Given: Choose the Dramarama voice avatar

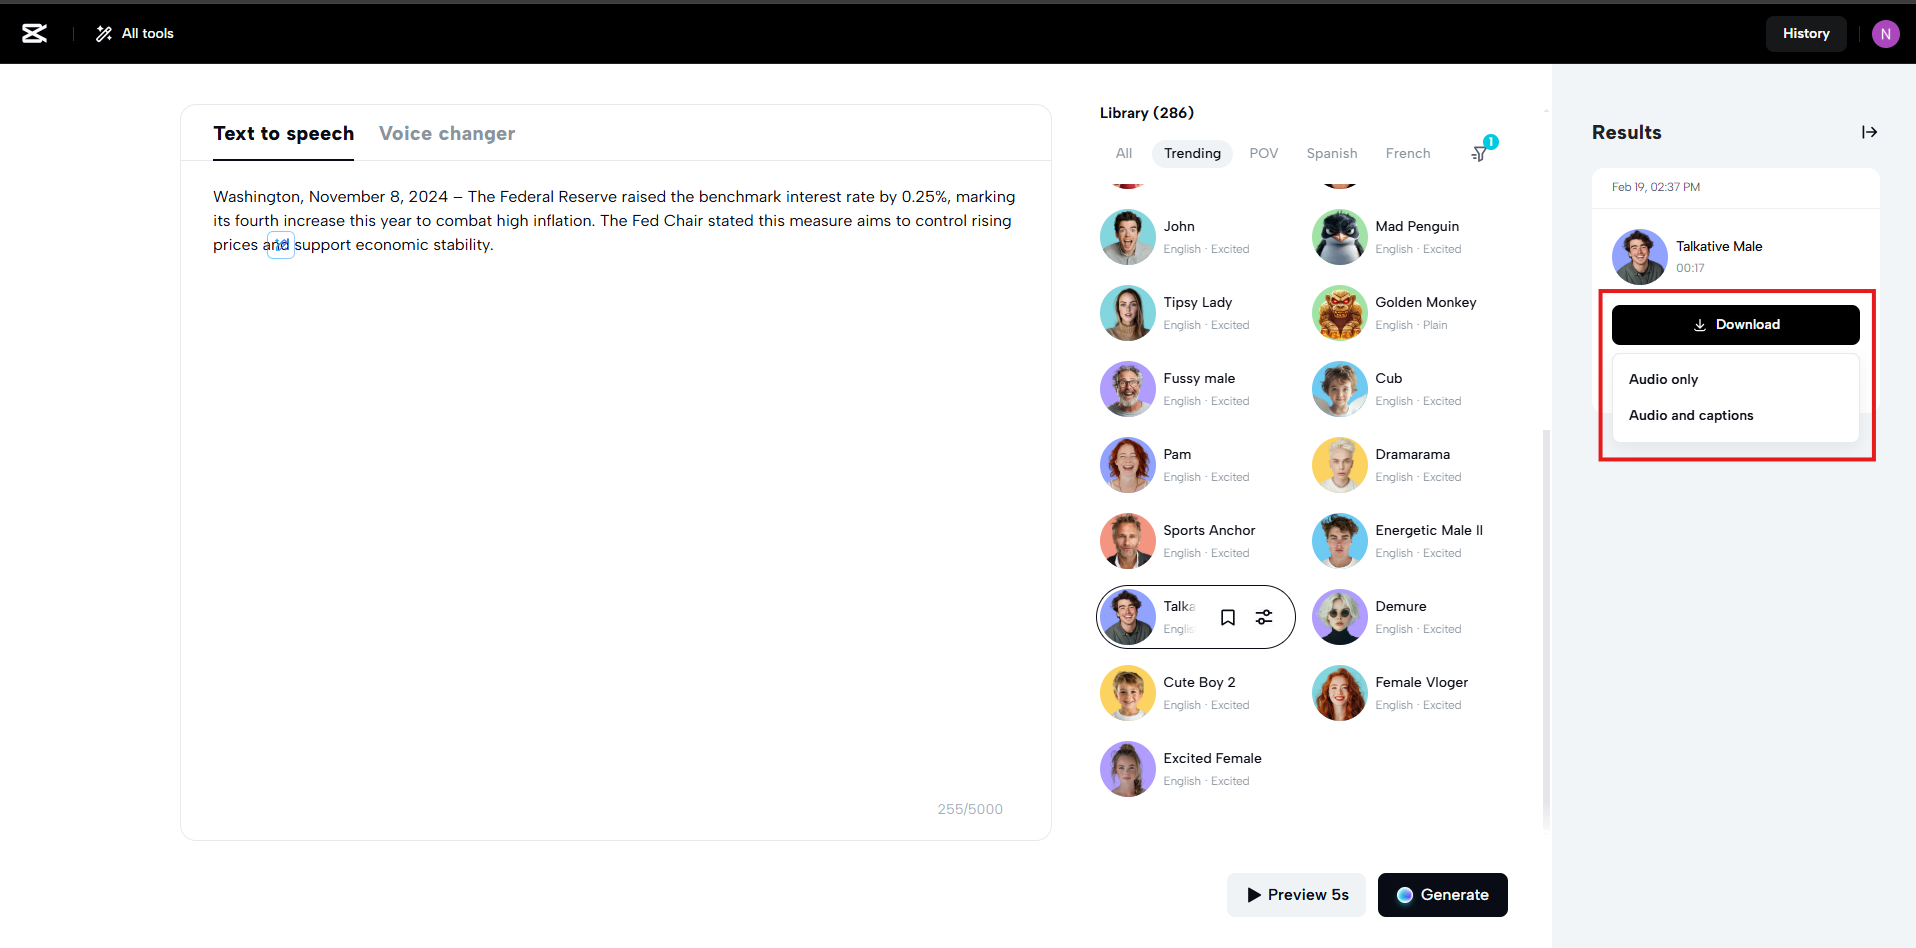Looking at the screenshot, I should pyautogui.click(x=1340, y=465).
